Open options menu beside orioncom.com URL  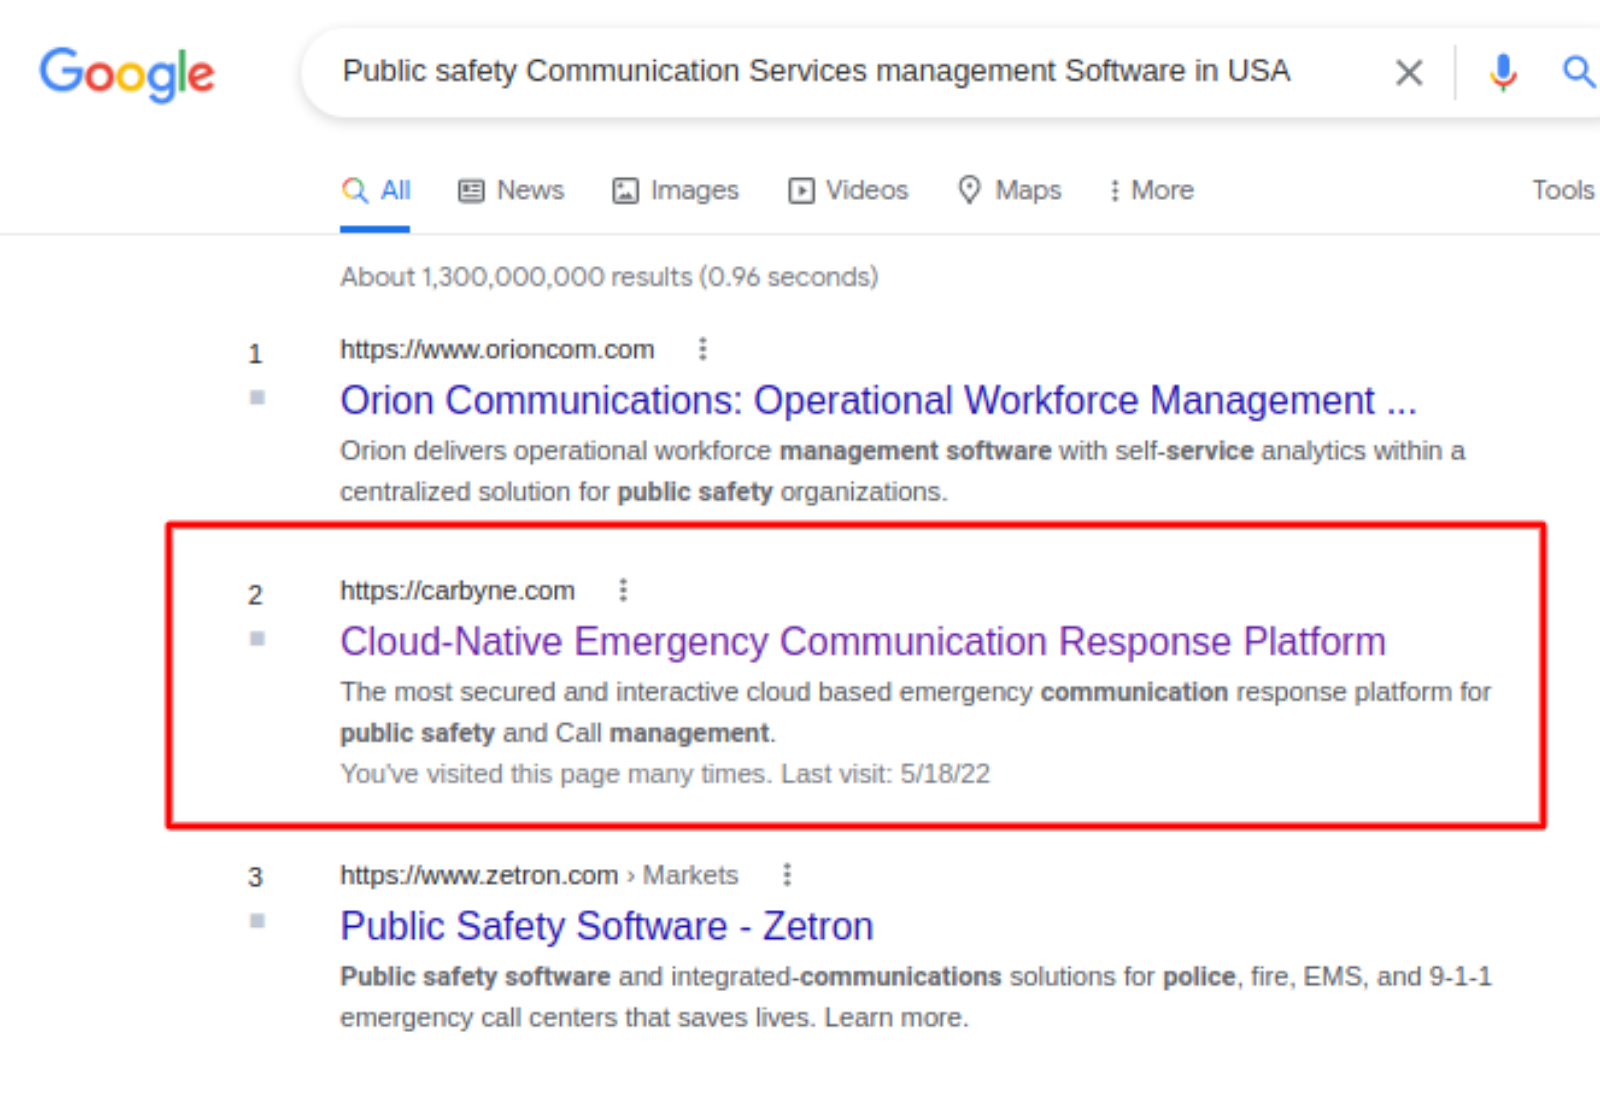coord(703,349)
